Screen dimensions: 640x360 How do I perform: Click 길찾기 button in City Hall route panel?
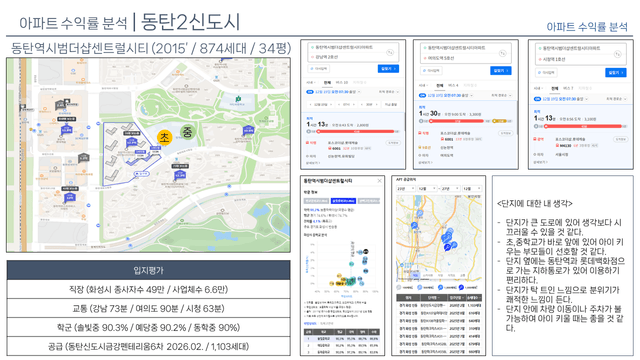tap(616, 73)
